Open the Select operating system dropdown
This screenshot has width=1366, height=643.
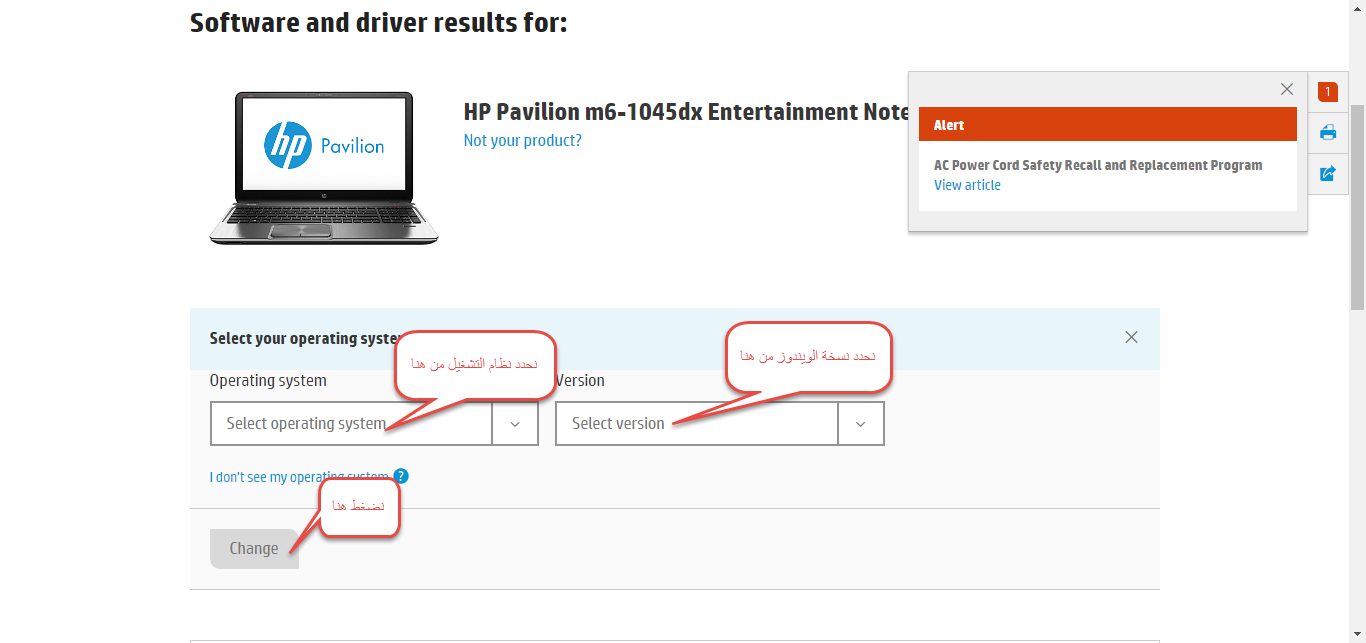click(374, 423)
